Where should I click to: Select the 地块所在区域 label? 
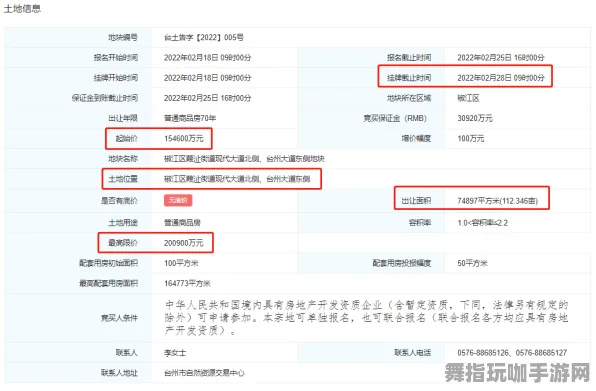point(409,98)
